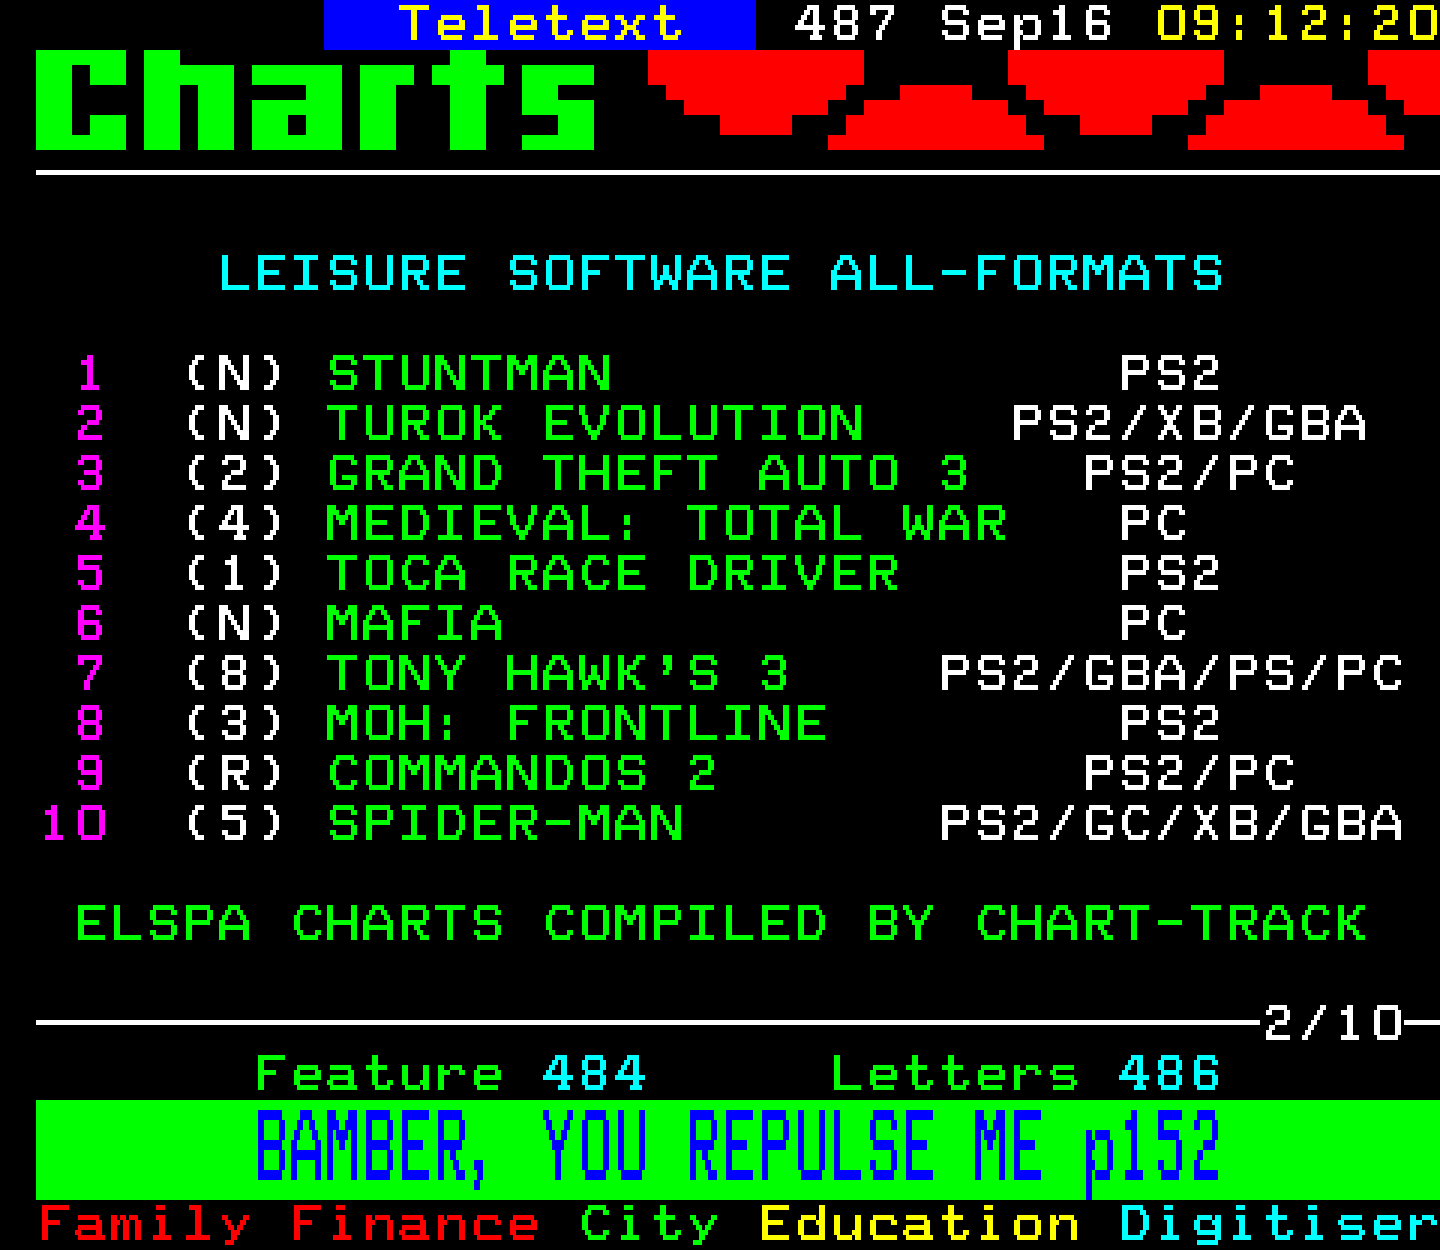This screenshot has width=1440, height=1250.
Task: Click the PS2/GC/XB/GBA format for Spider-Man
Action: (1171, 824)
